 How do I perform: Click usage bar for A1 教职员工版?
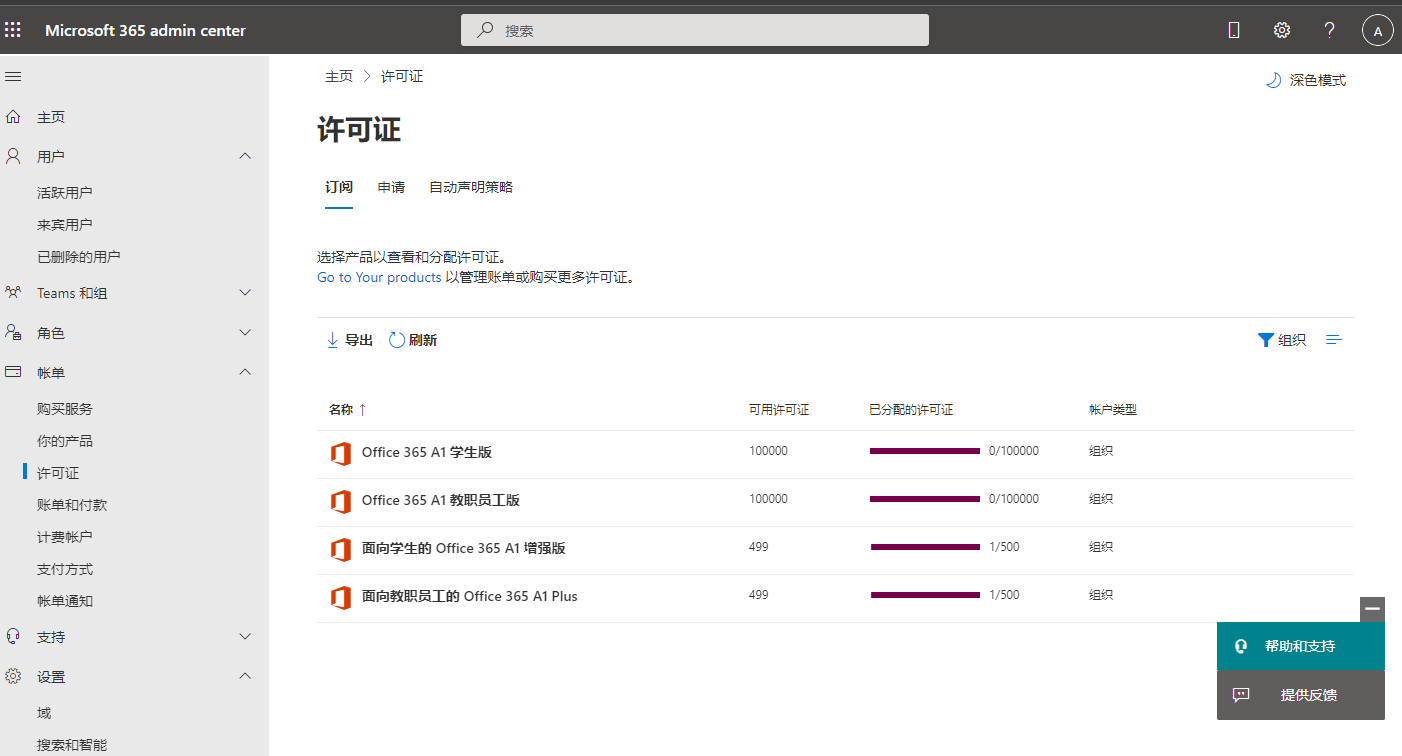(925, 499)
